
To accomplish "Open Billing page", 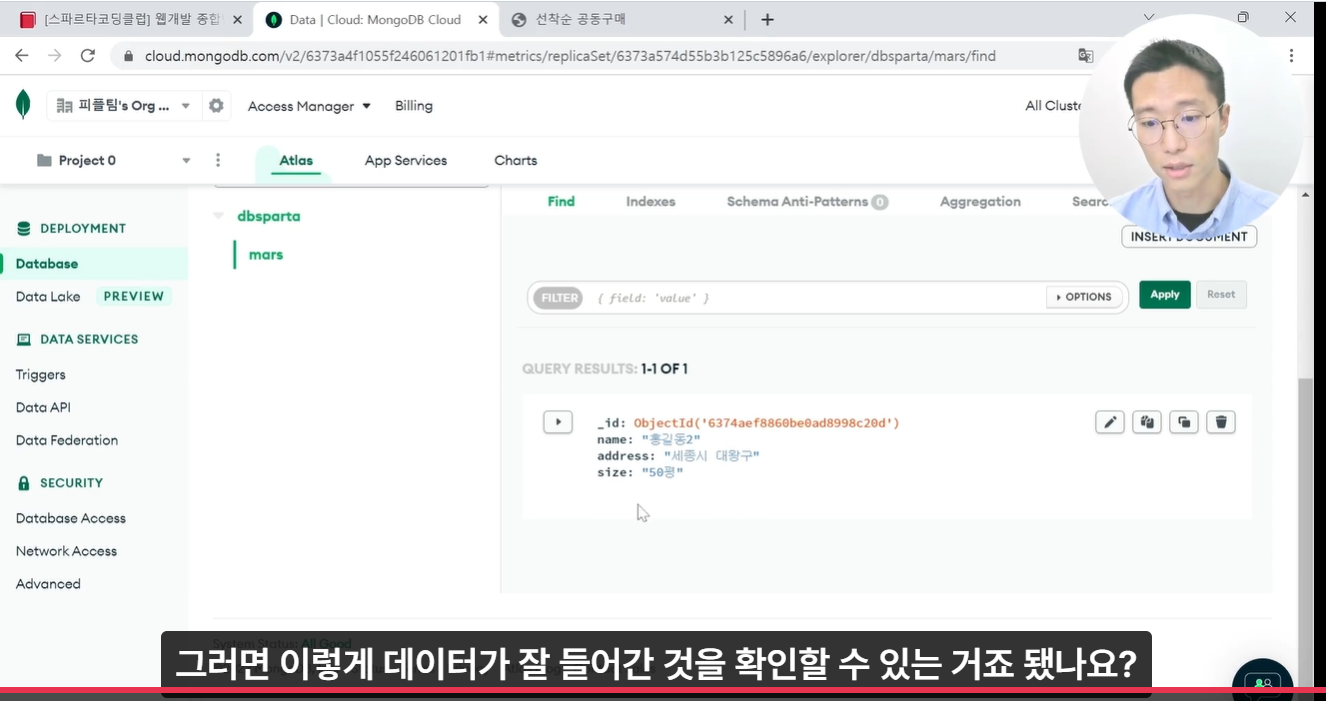I will point(414,106).
